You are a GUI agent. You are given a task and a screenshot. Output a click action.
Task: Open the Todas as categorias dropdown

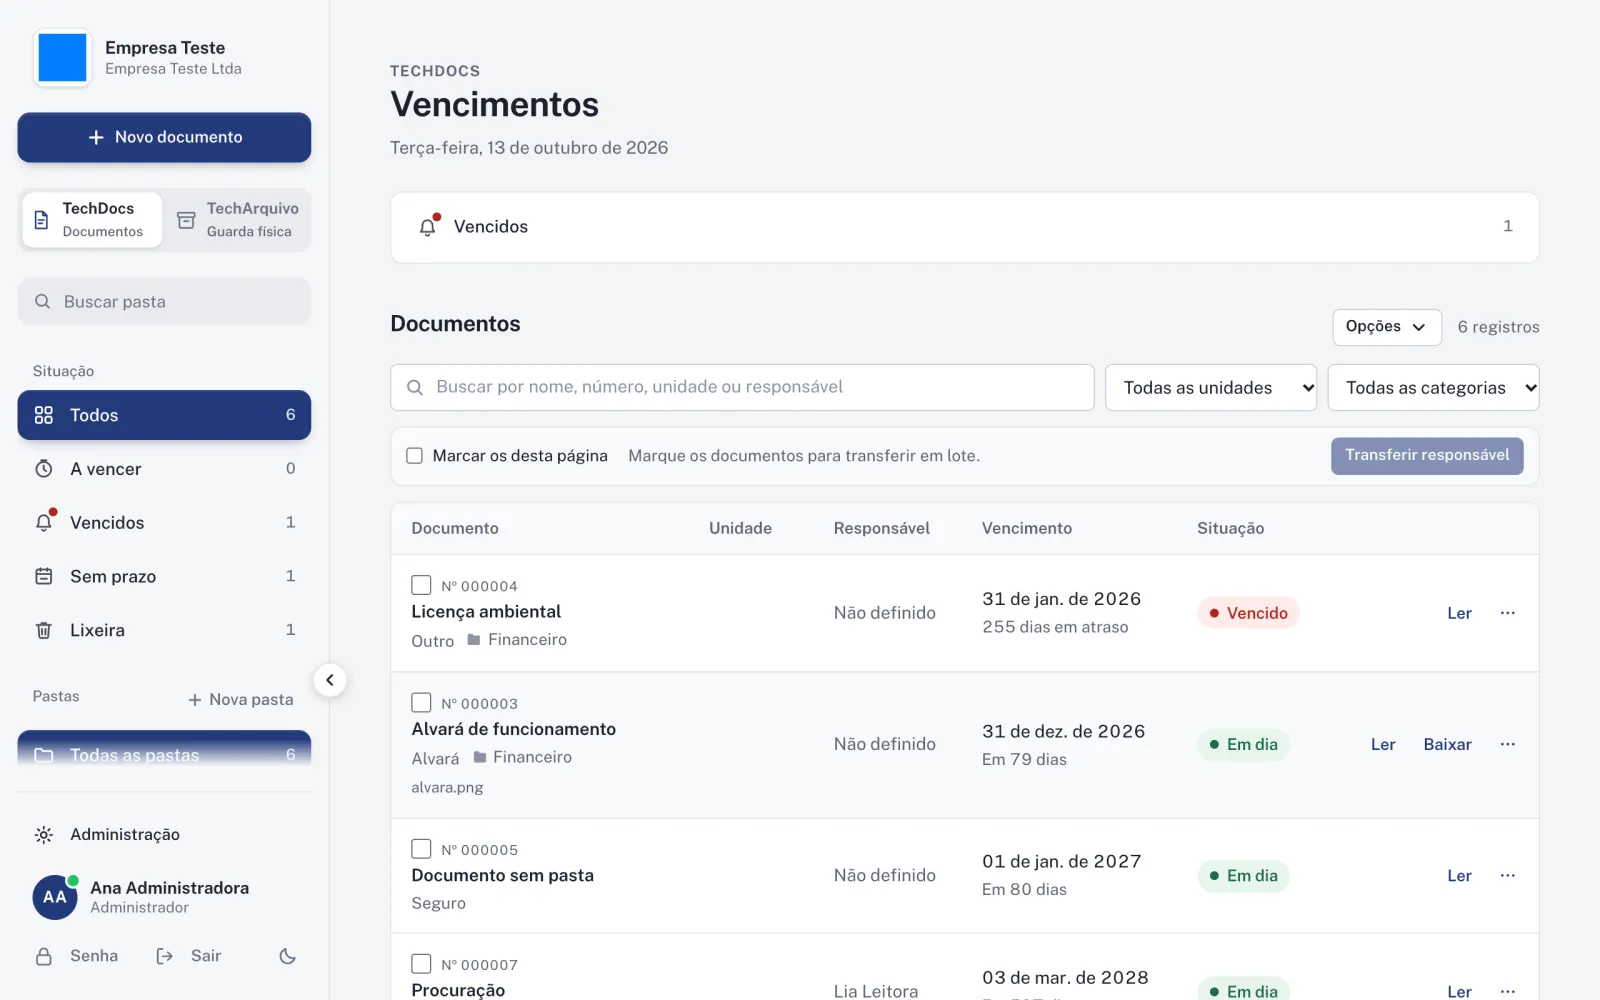[x=1433, y=387]
